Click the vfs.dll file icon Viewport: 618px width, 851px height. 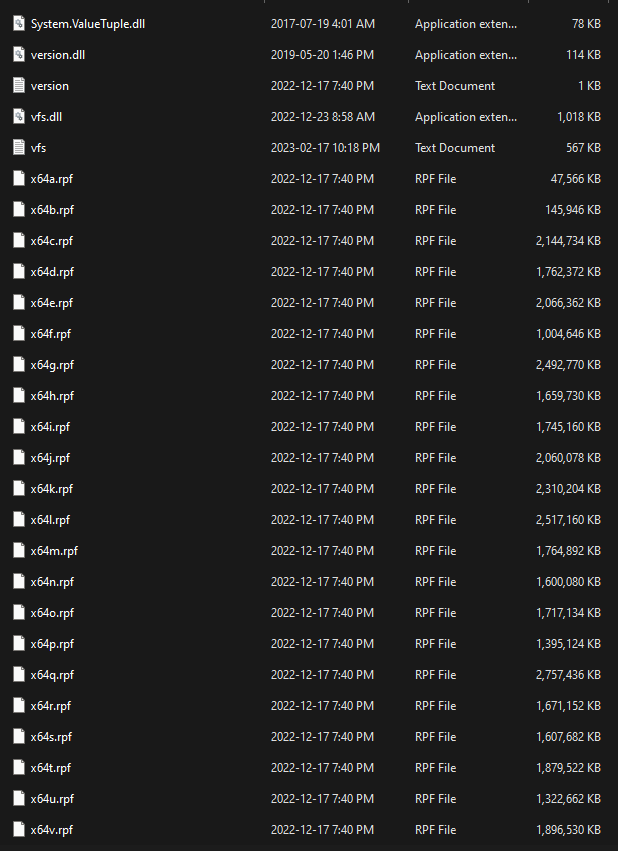tap(18, 116)
